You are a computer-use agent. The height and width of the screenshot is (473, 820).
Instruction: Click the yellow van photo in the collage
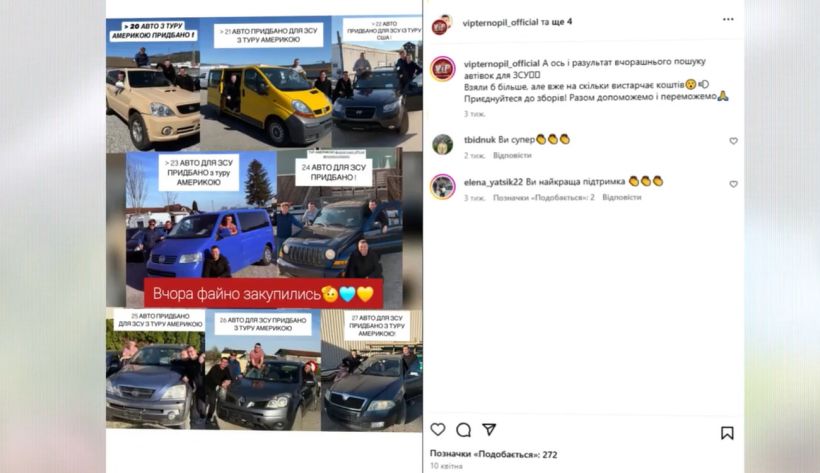point(266,84)
